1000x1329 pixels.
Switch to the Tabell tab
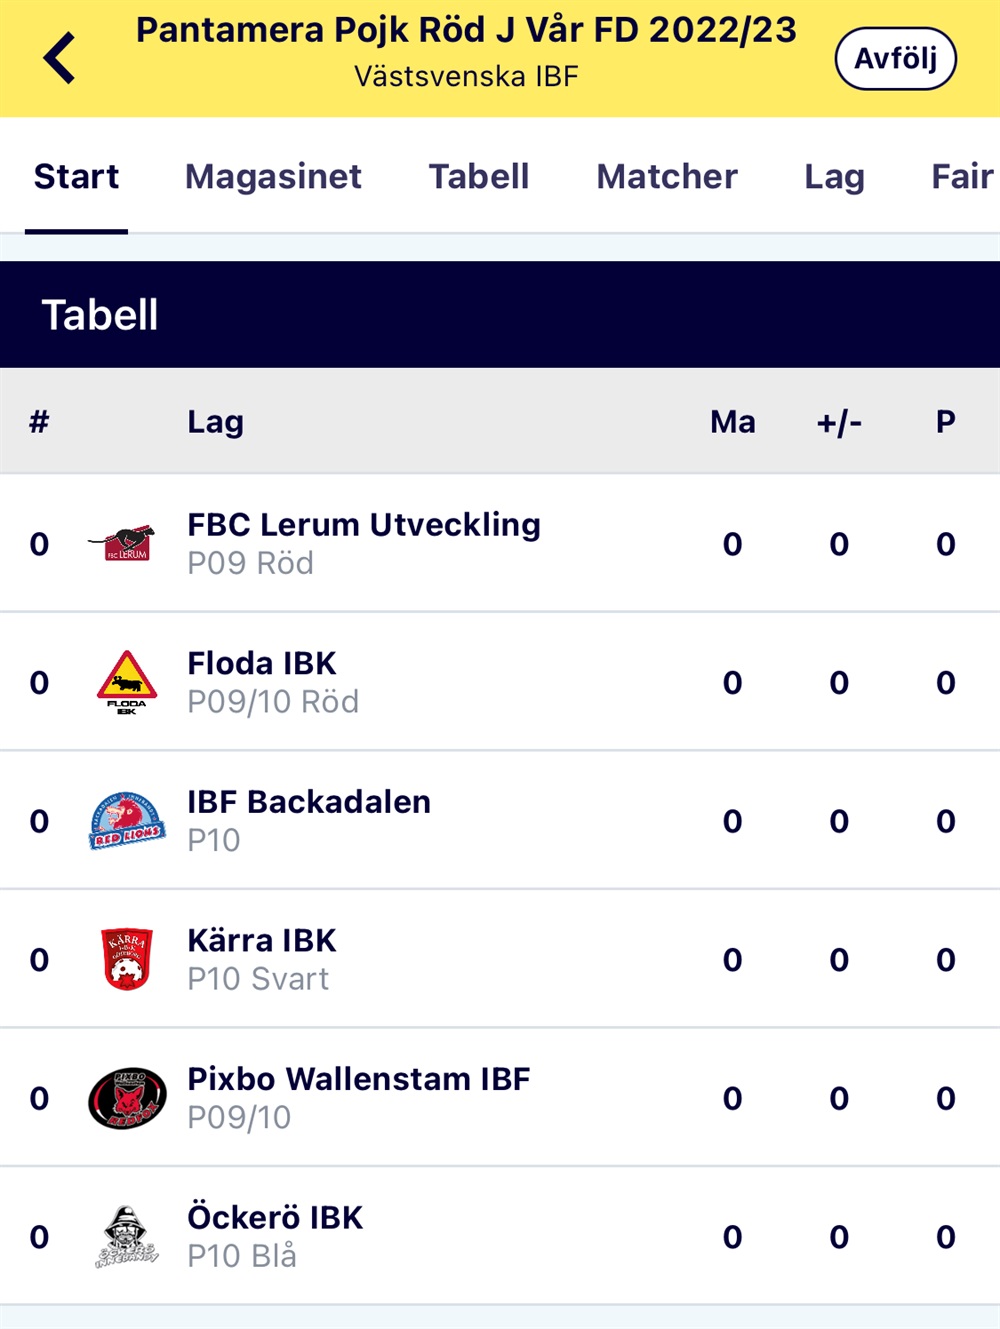479,176
